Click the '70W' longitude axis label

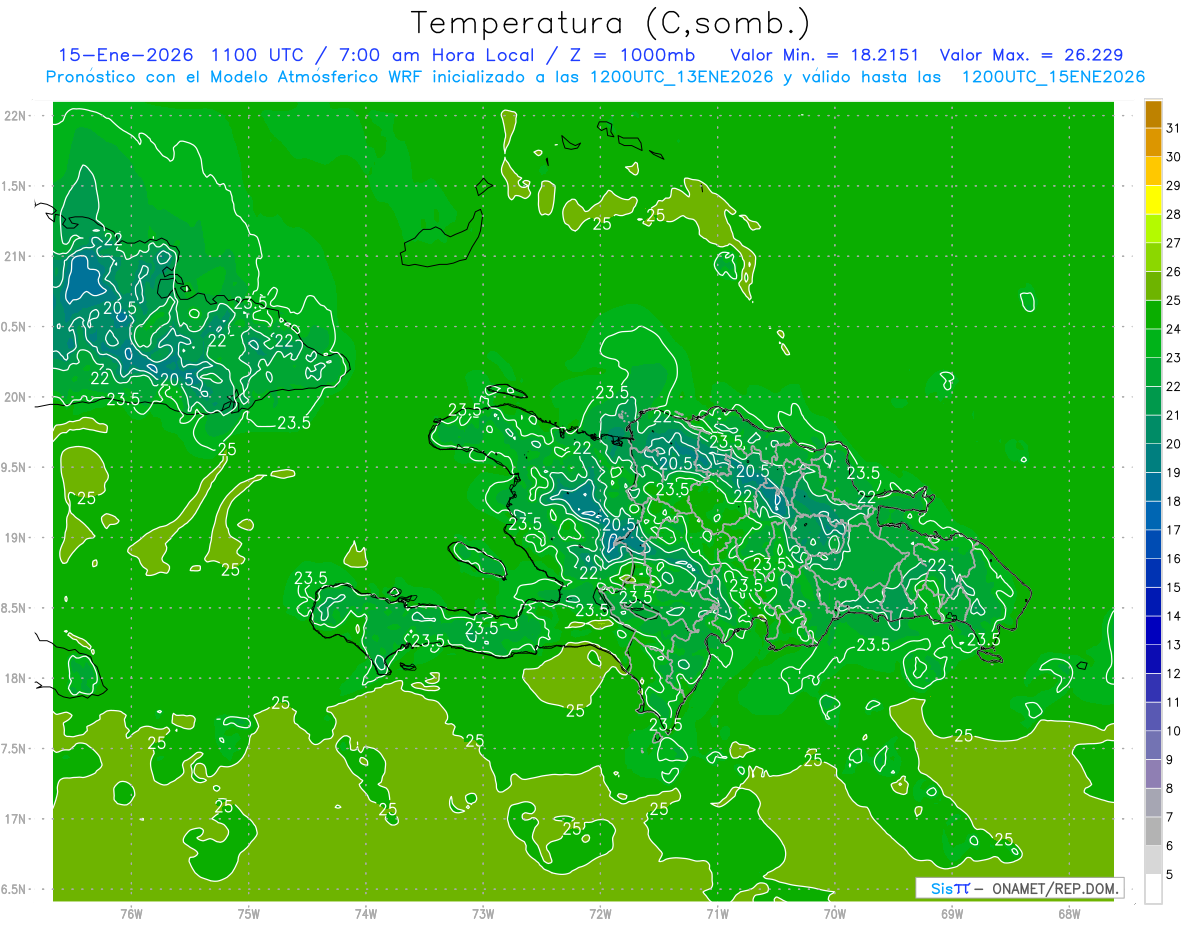click(x=835, y=914)
